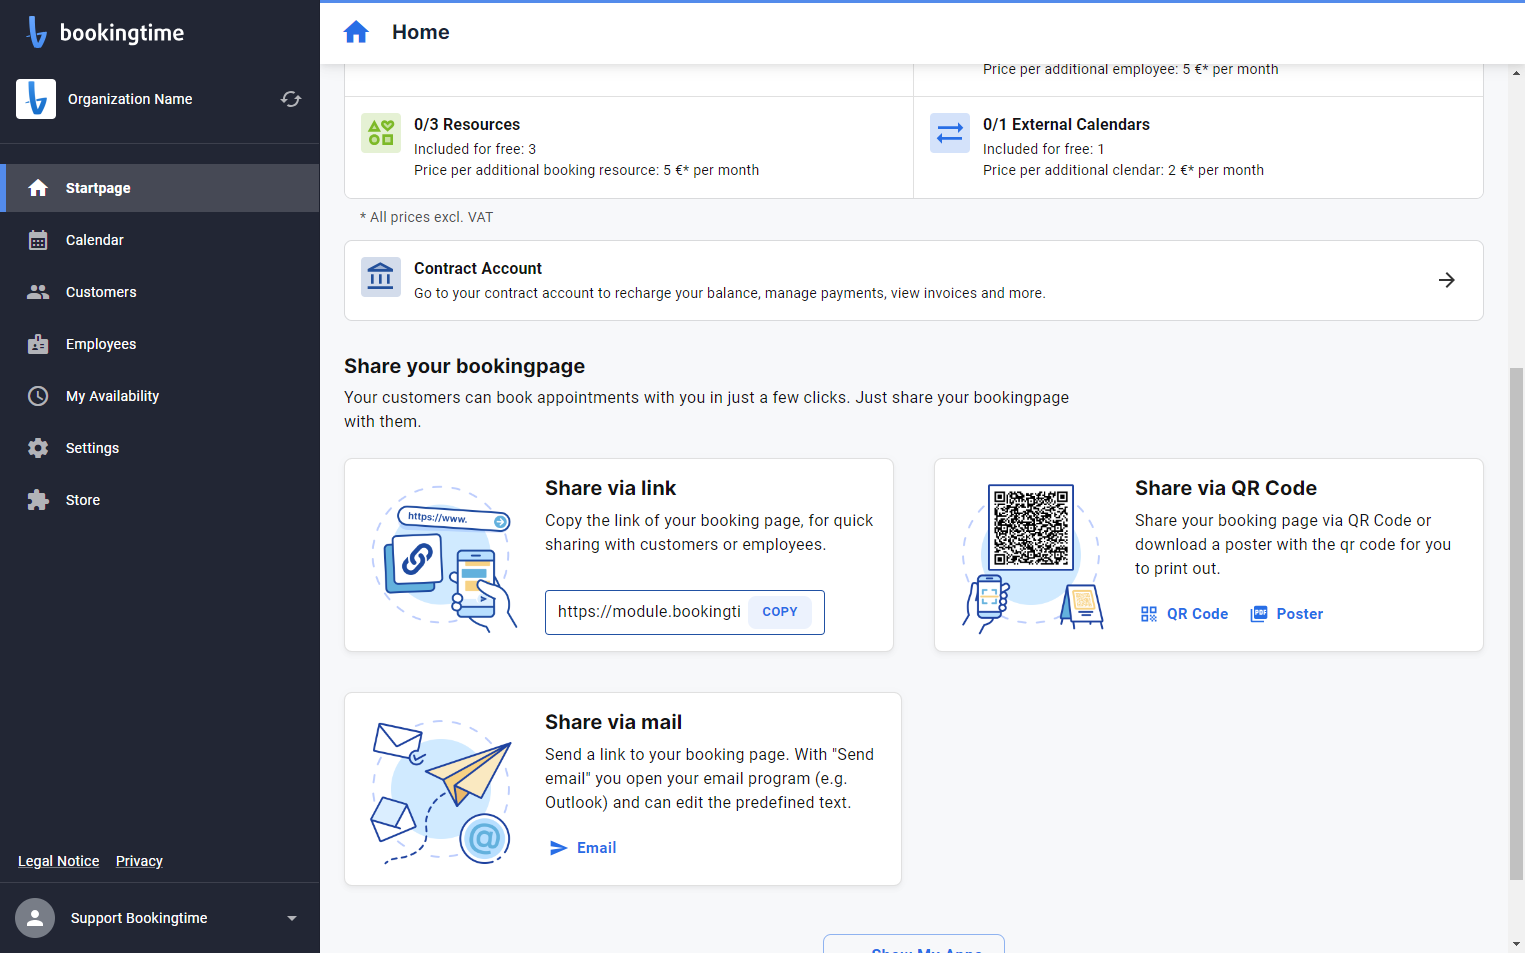Open the Legal Notice link

click(x=59, y=861)
